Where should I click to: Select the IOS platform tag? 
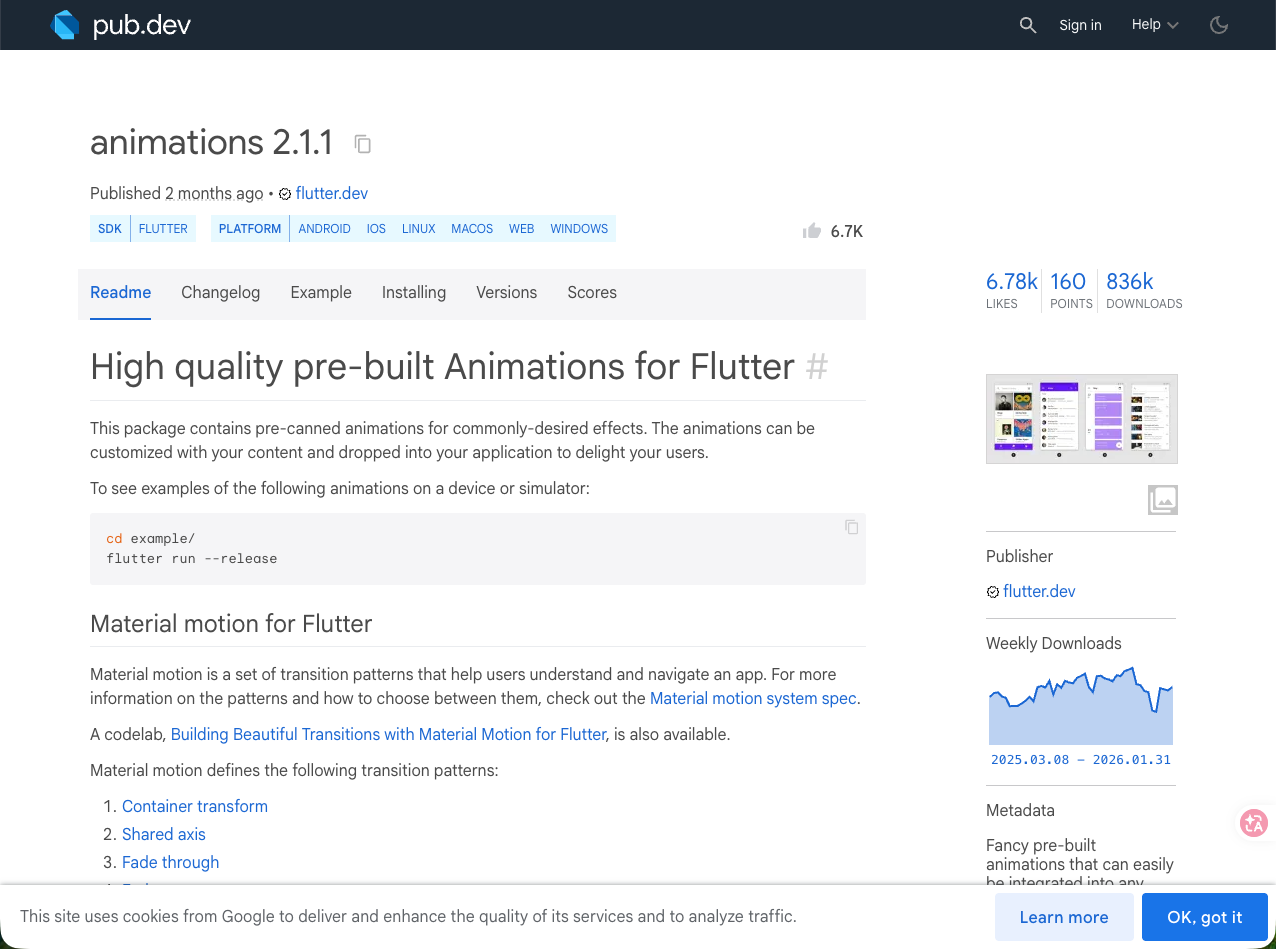(x=376, y=229)
